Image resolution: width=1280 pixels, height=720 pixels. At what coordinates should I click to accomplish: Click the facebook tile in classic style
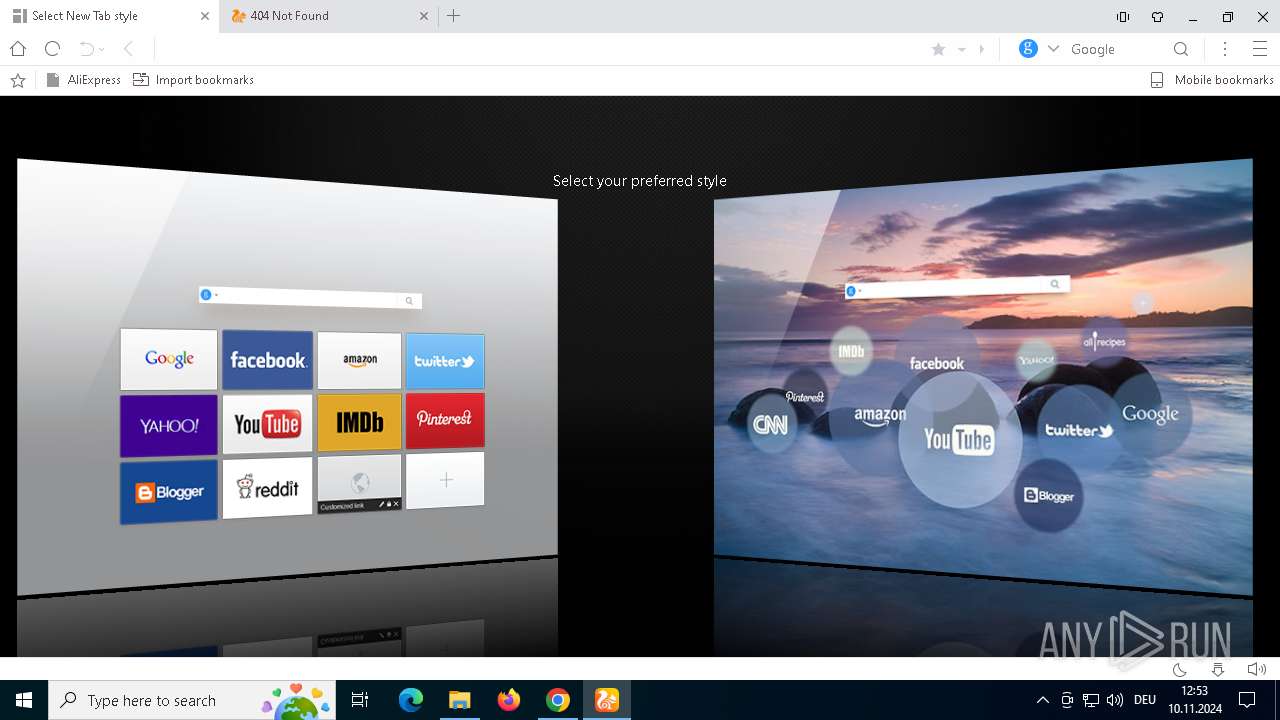(267, 360)
